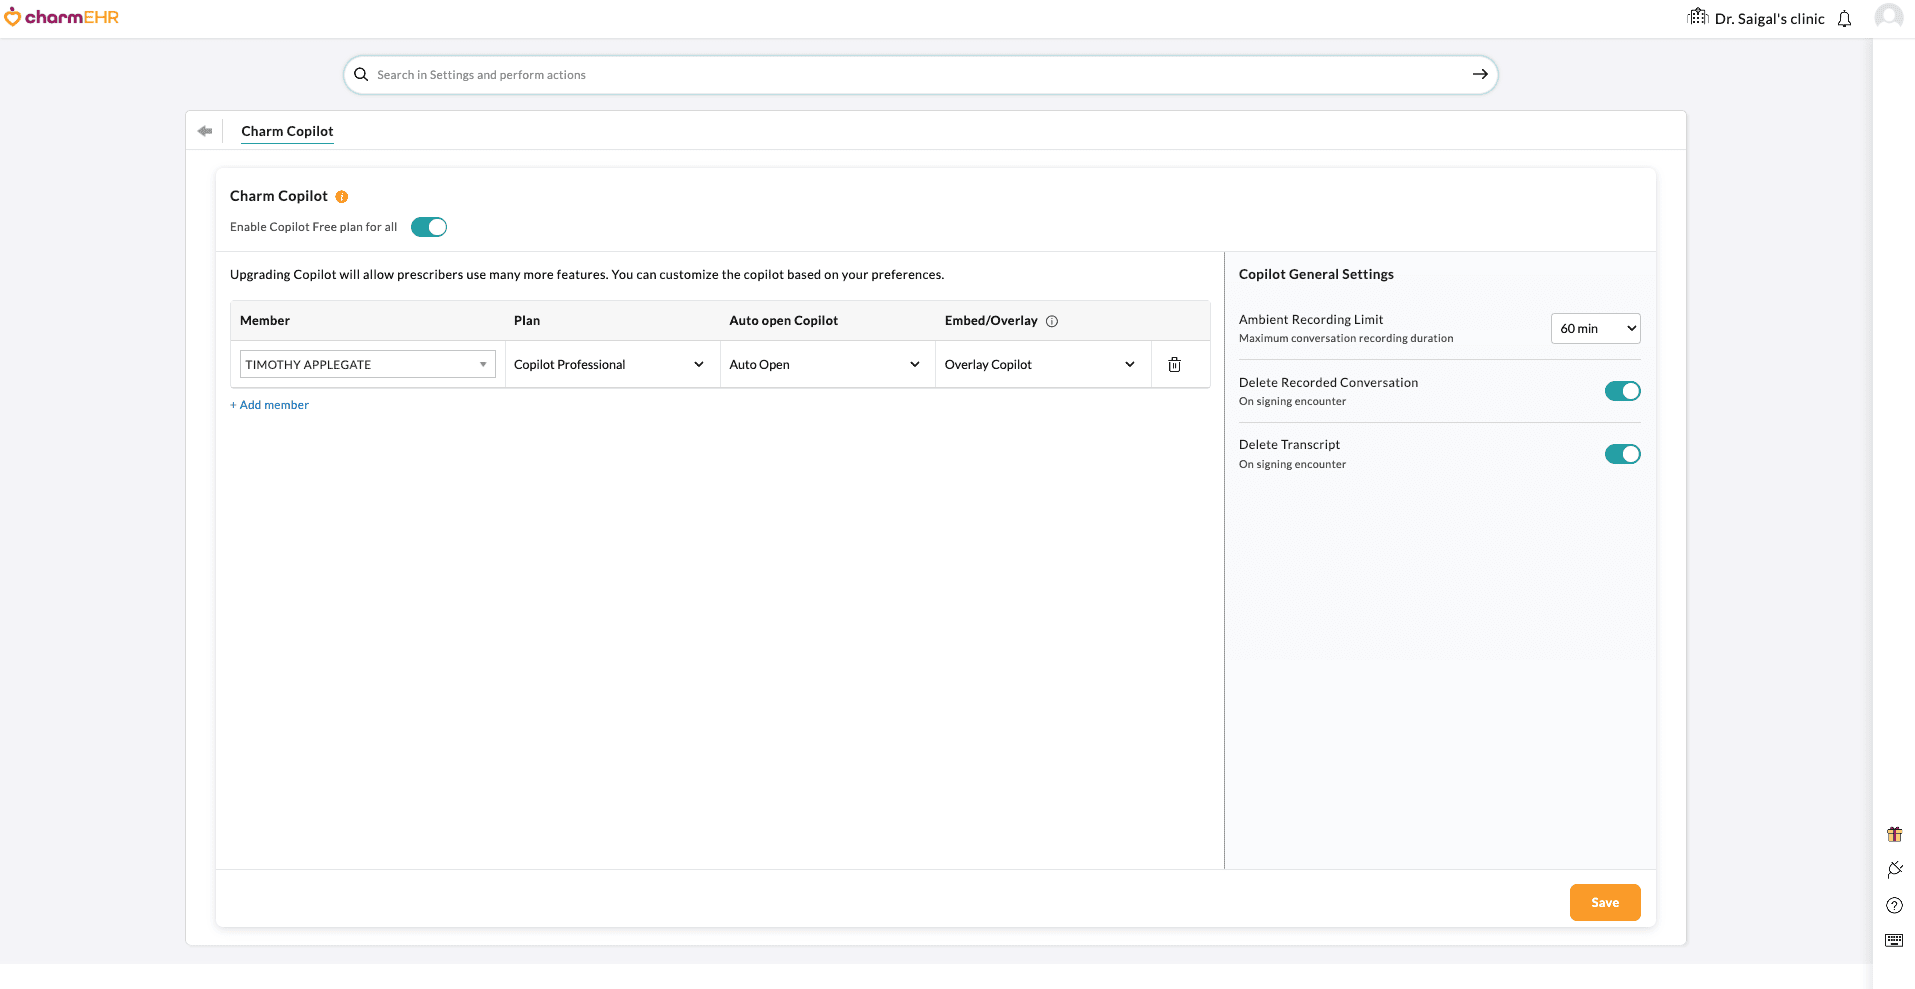
Task: Click Copilot General Settings heading
Action: click(1316, 274)
